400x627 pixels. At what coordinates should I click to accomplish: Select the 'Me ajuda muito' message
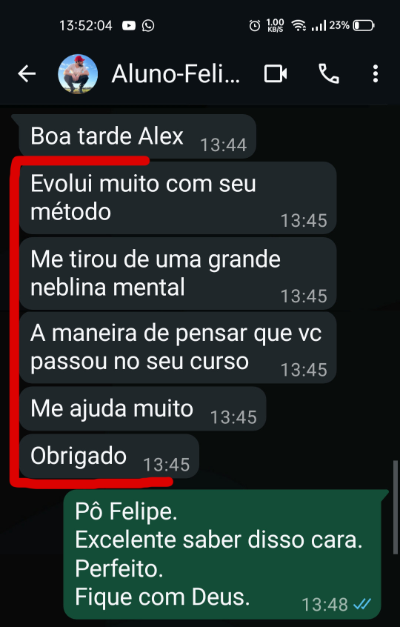[x=142, y=409]
